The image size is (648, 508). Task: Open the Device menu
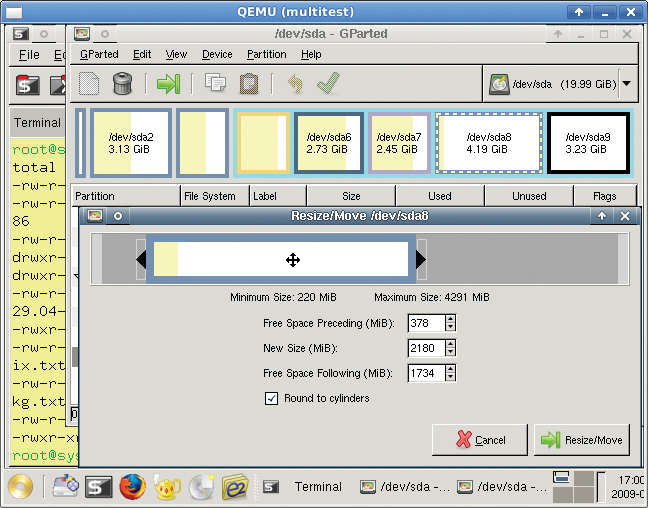tap(217, 54)
